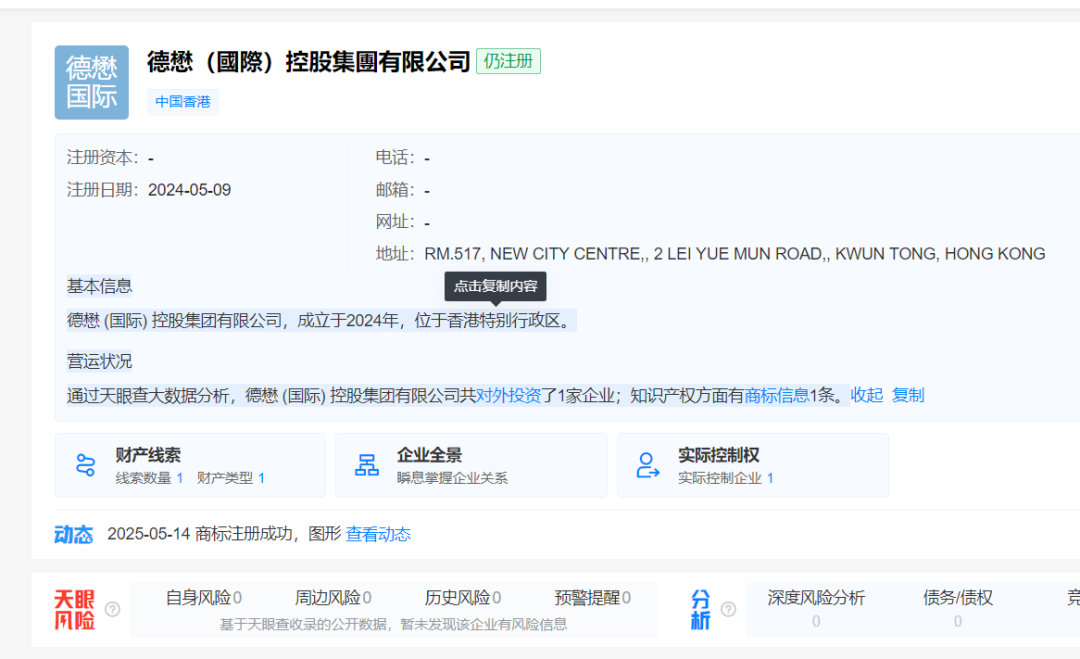Click the help icon beside 分析
Image resolution: width=1080 pixels, height=659 pixels.
click(728, 609)
